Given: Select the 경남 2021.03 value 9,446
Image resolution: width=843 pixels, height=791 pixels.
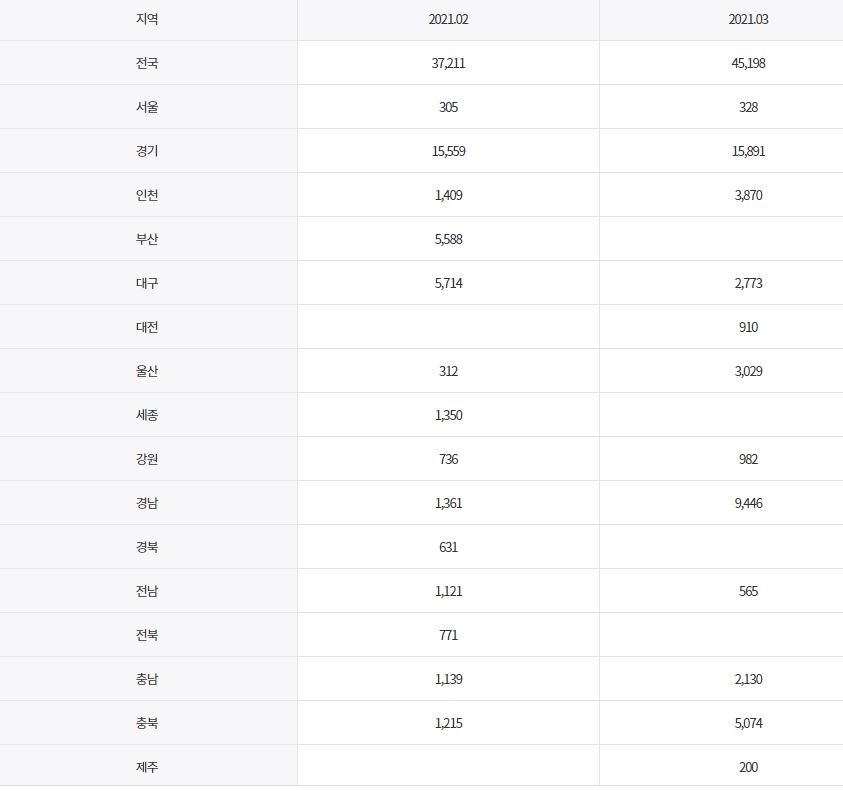Looking at the screenshot, I should (x=749, y=503).
